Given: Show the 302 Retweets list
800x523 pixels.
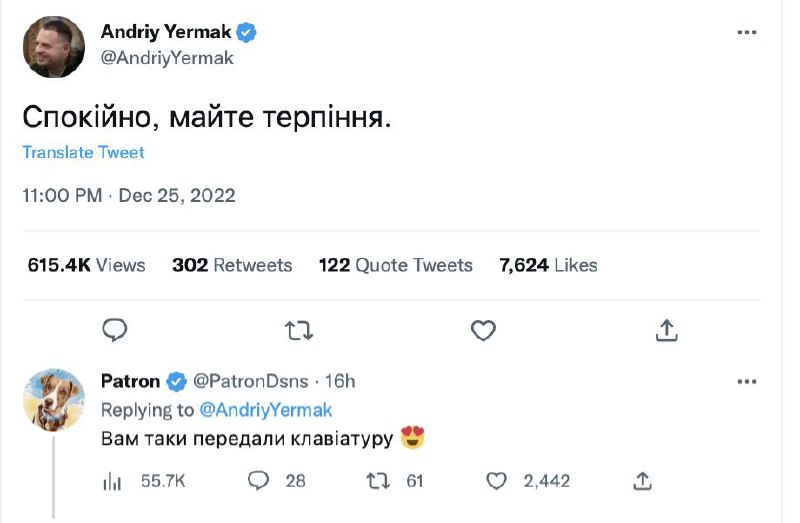Looking at the screenshot, I should tap(232, 265).
